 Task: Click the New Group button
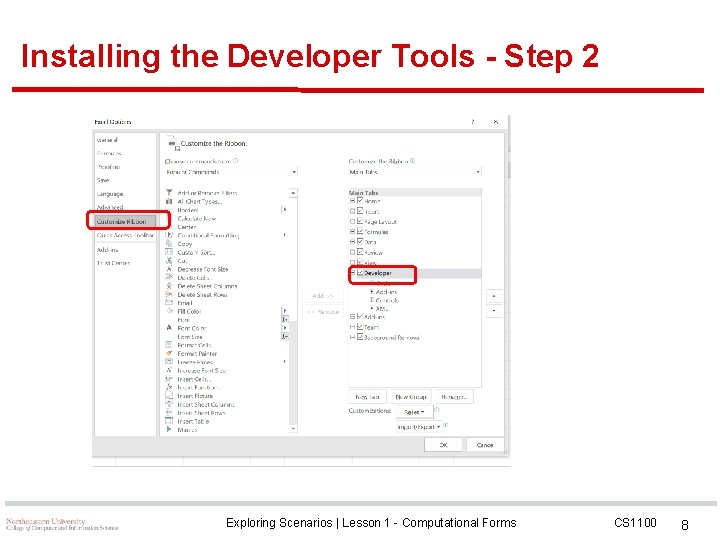click(x=411, y=397)
